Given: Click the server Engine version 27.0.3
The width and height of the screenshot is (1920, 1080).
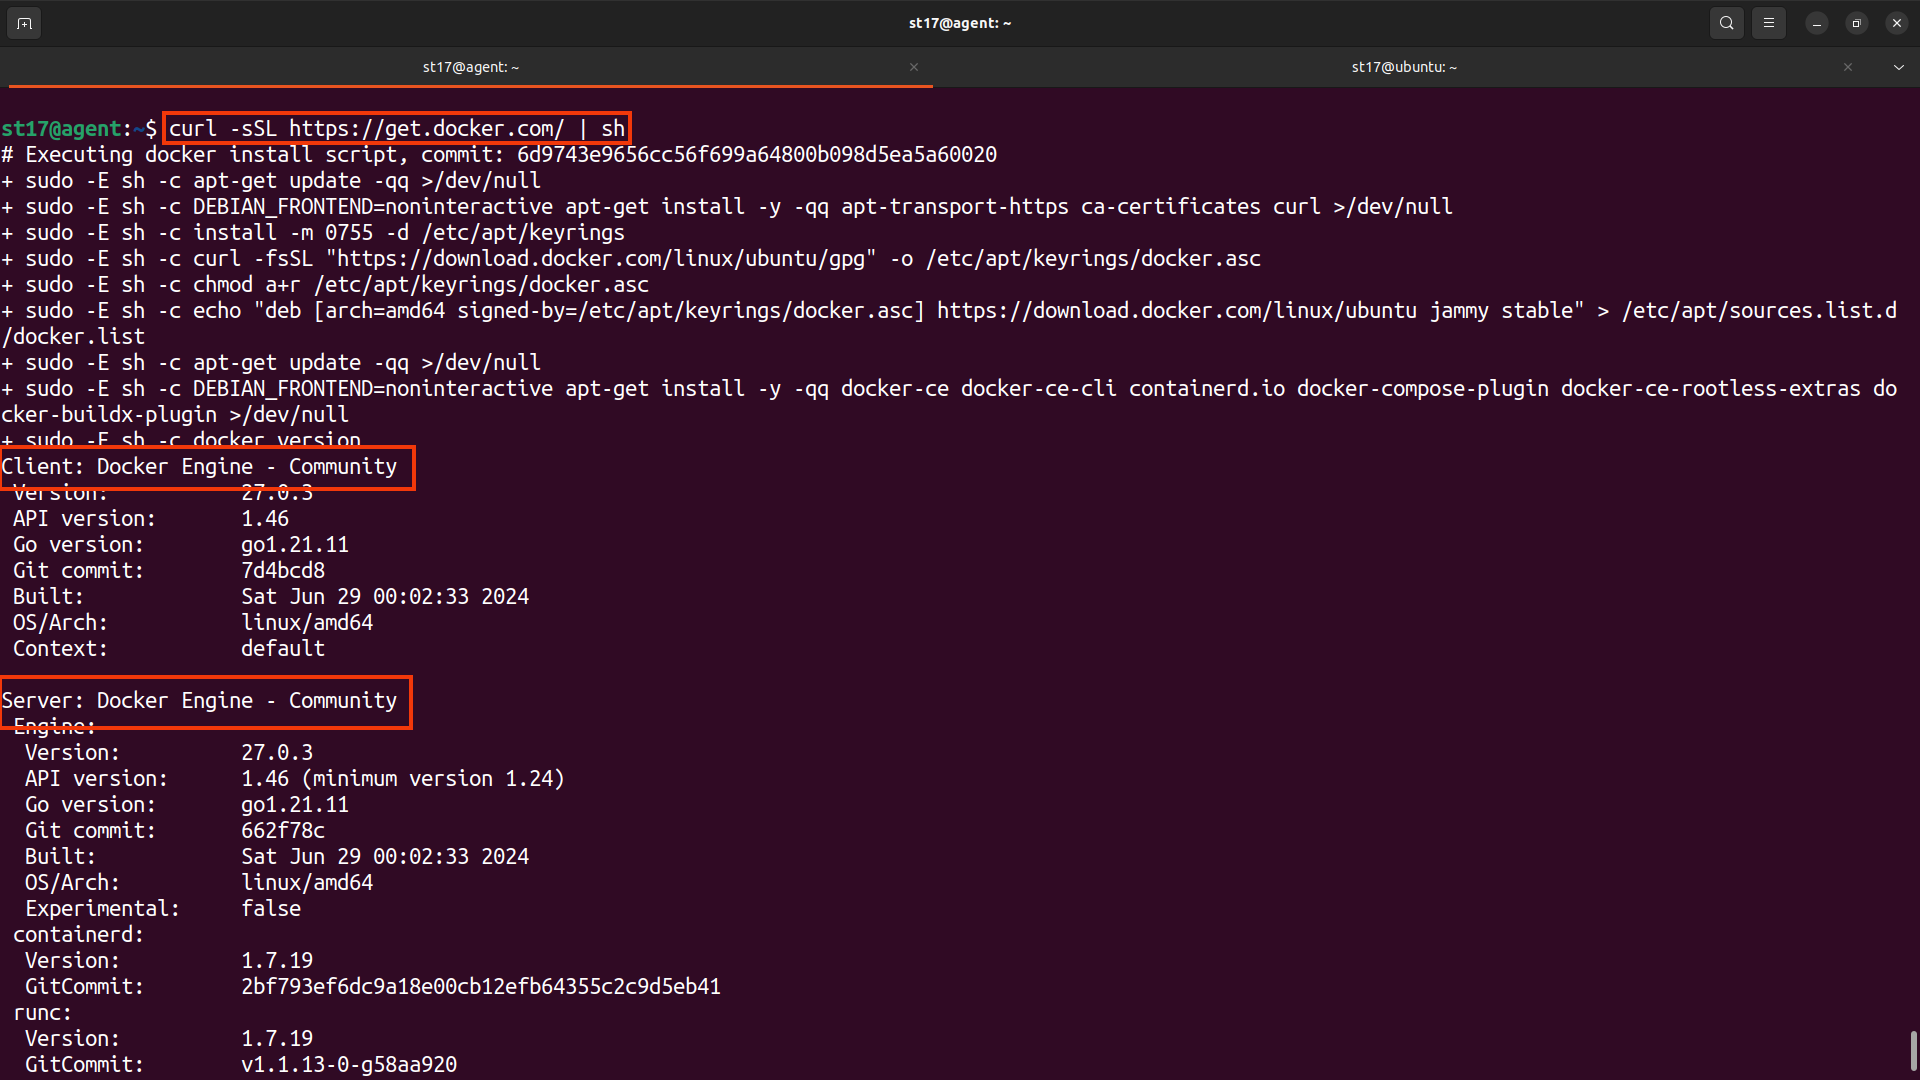Looking at the screenshot, I should [277, 753].
